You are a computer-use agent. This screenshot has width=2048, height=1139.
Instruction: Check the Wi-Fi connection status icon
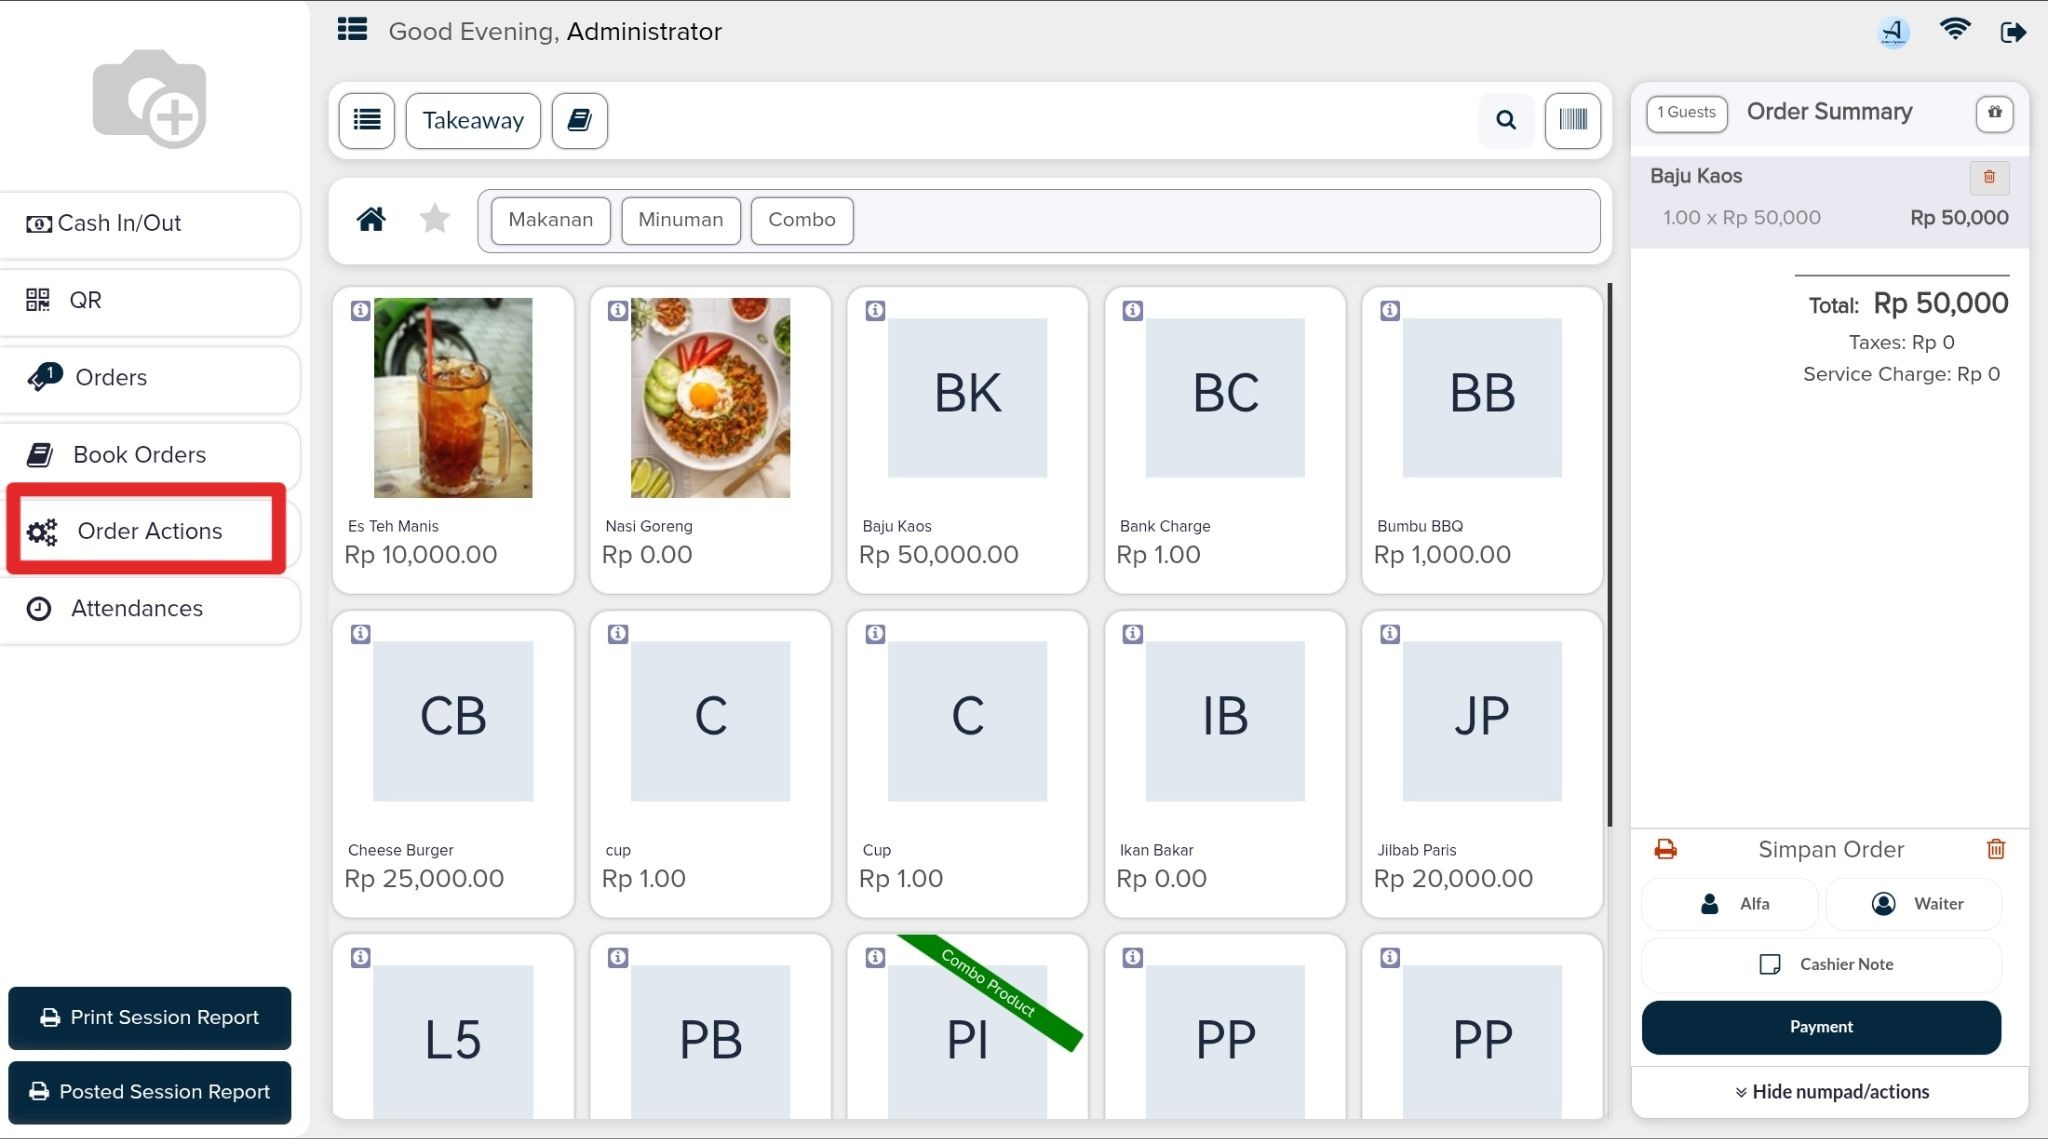tap(1954, 29)
